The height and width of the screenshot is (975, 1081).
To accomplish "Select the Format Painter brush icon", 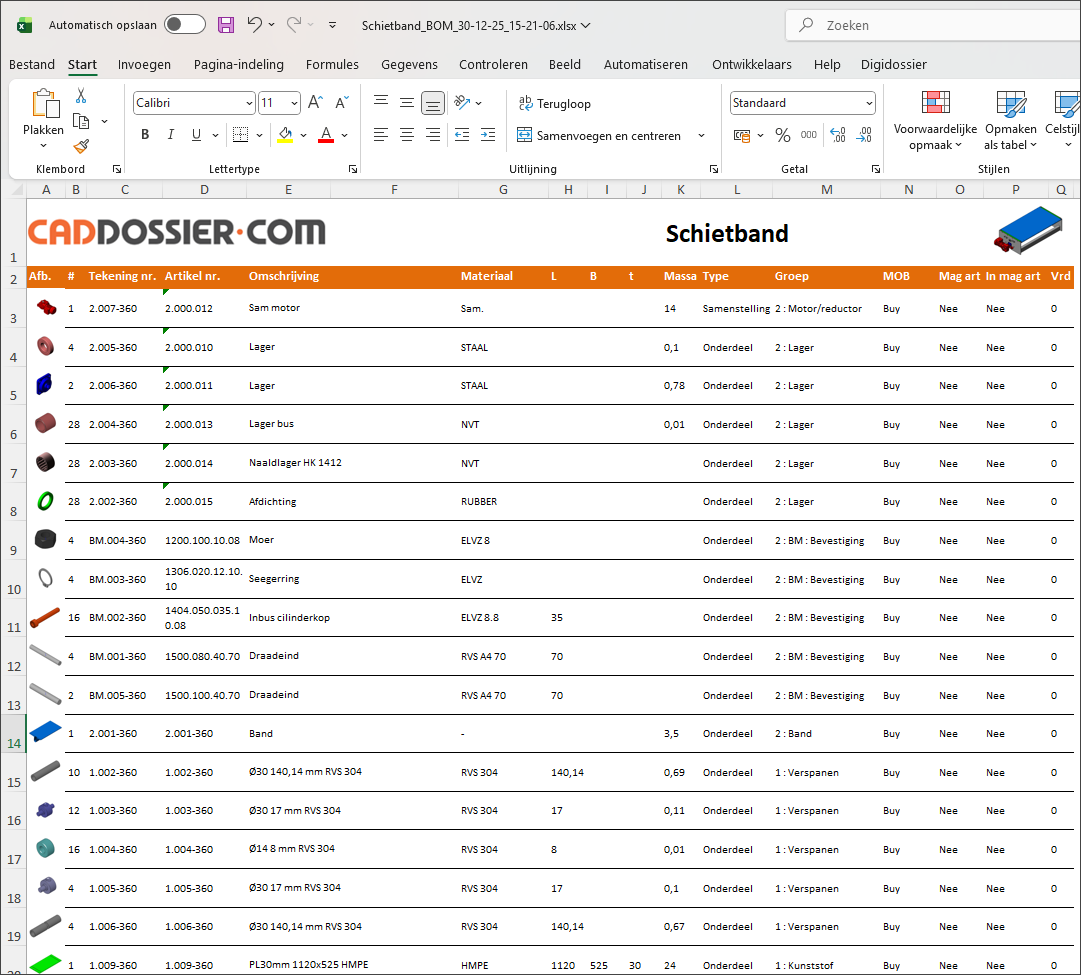I will 81,146.
